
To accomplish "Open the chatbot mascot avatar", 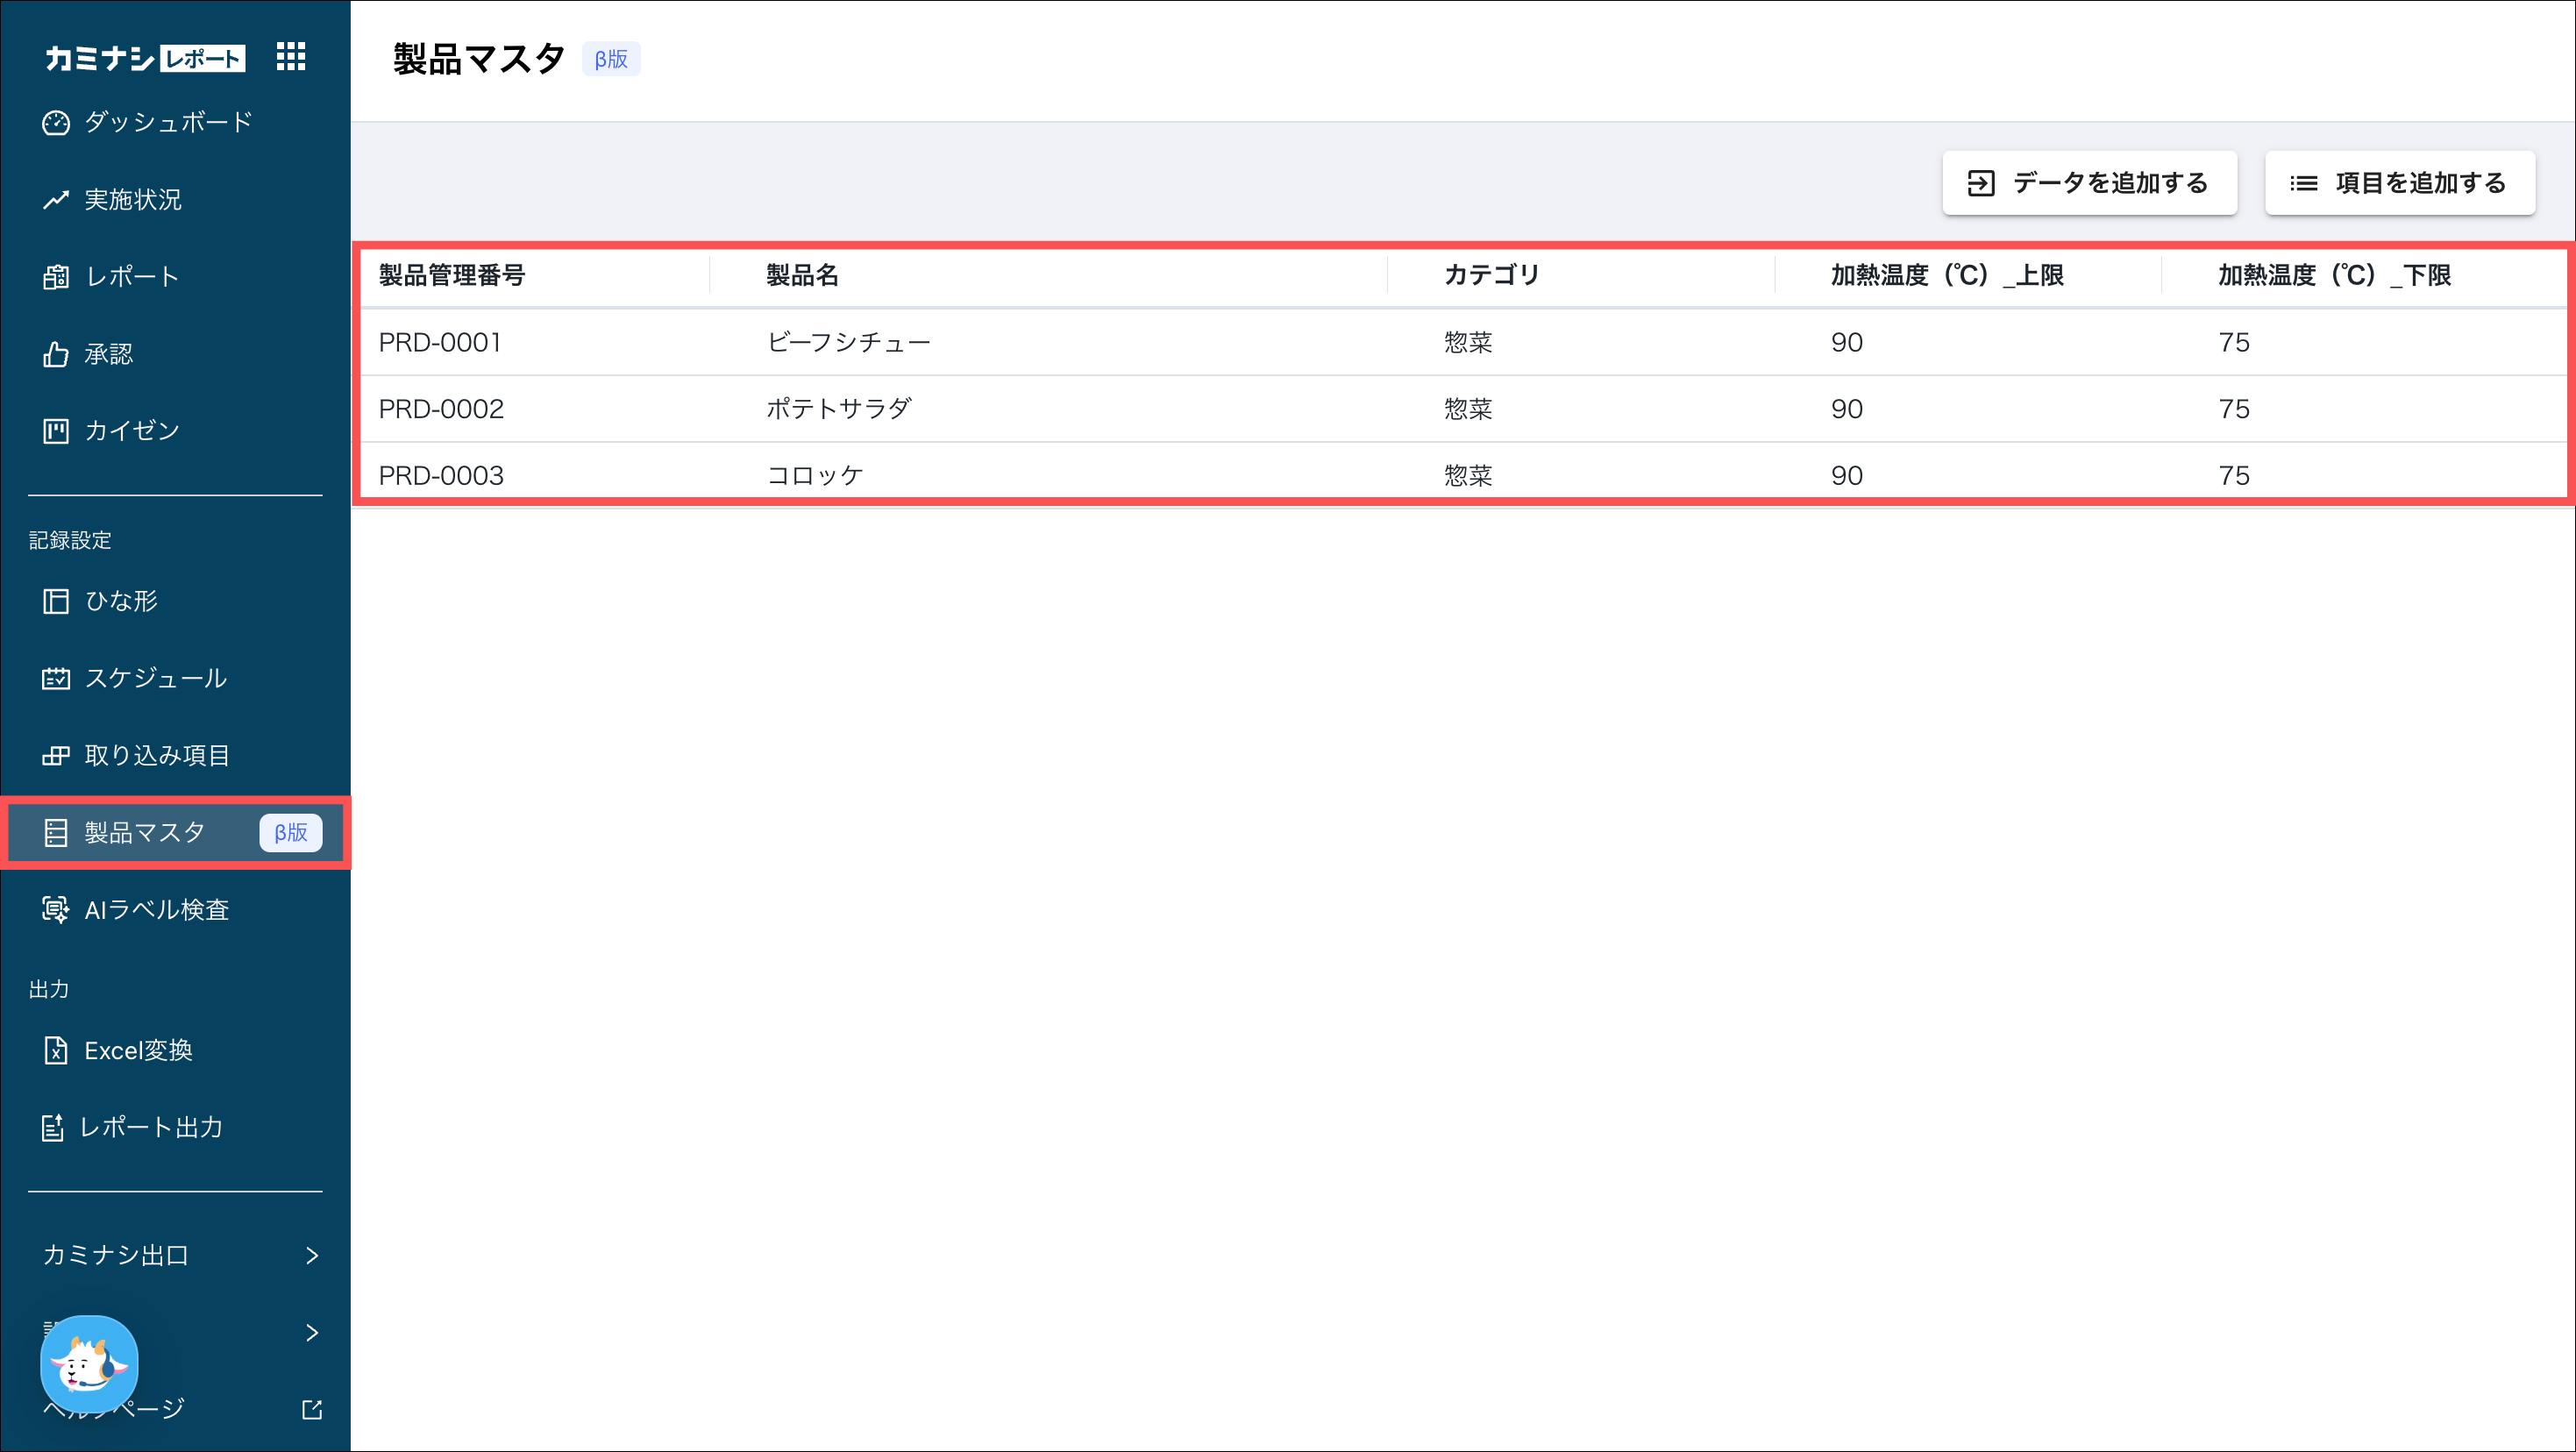I will [x=89, y=1364].
